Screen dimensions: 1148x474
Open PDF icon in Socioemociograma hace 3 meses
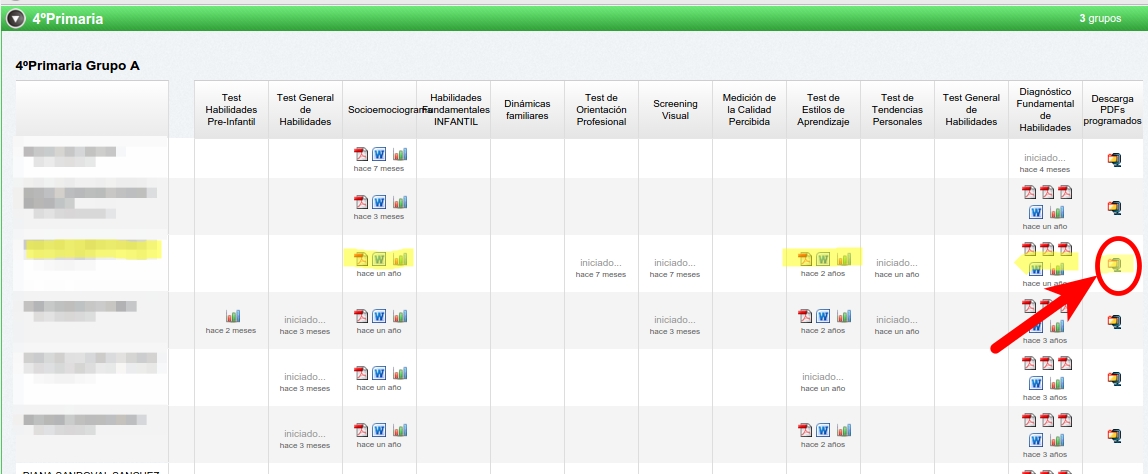[361, 202]
